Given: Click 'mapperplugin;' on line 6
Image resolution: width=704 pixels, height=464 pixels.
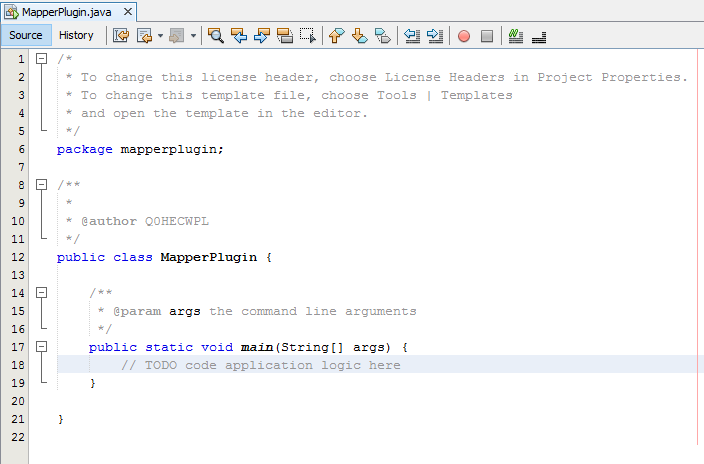Looking at the screenshot, I should point(172,149).
